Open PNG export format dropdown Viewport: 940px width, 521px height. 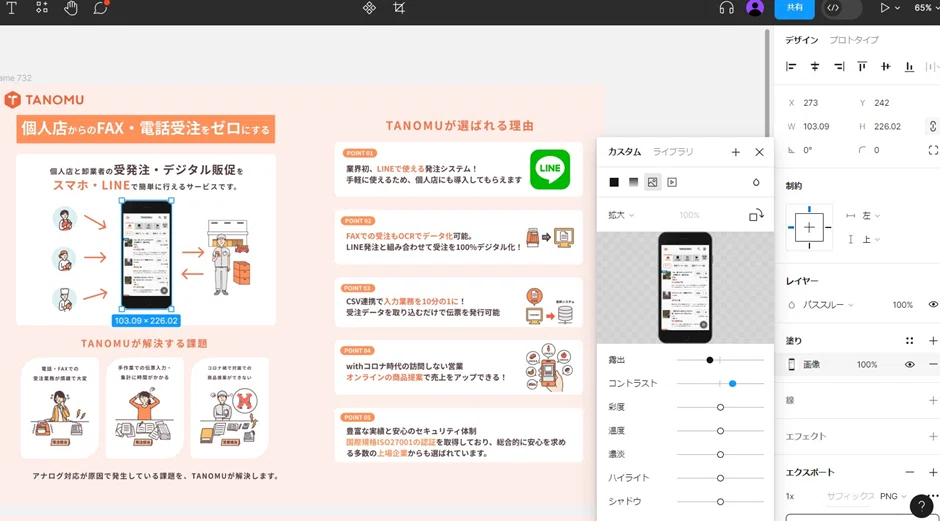tap(893, 496)
